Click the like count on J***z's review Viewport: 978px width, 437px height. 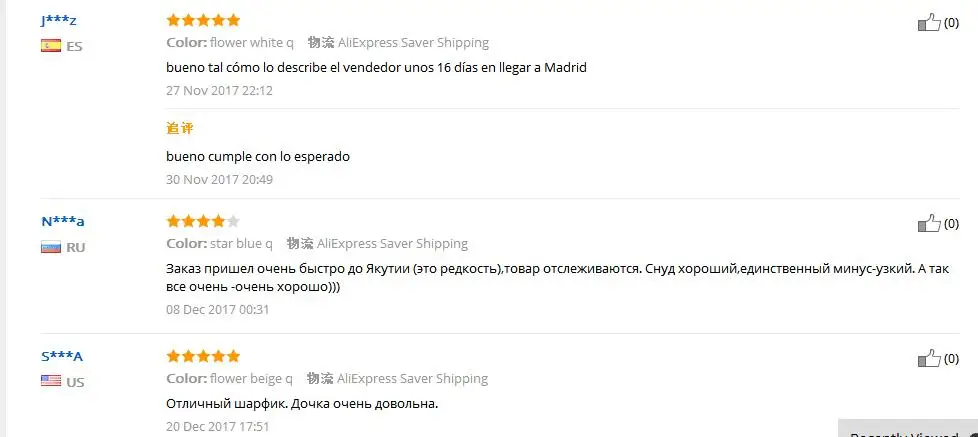(951, 23)
